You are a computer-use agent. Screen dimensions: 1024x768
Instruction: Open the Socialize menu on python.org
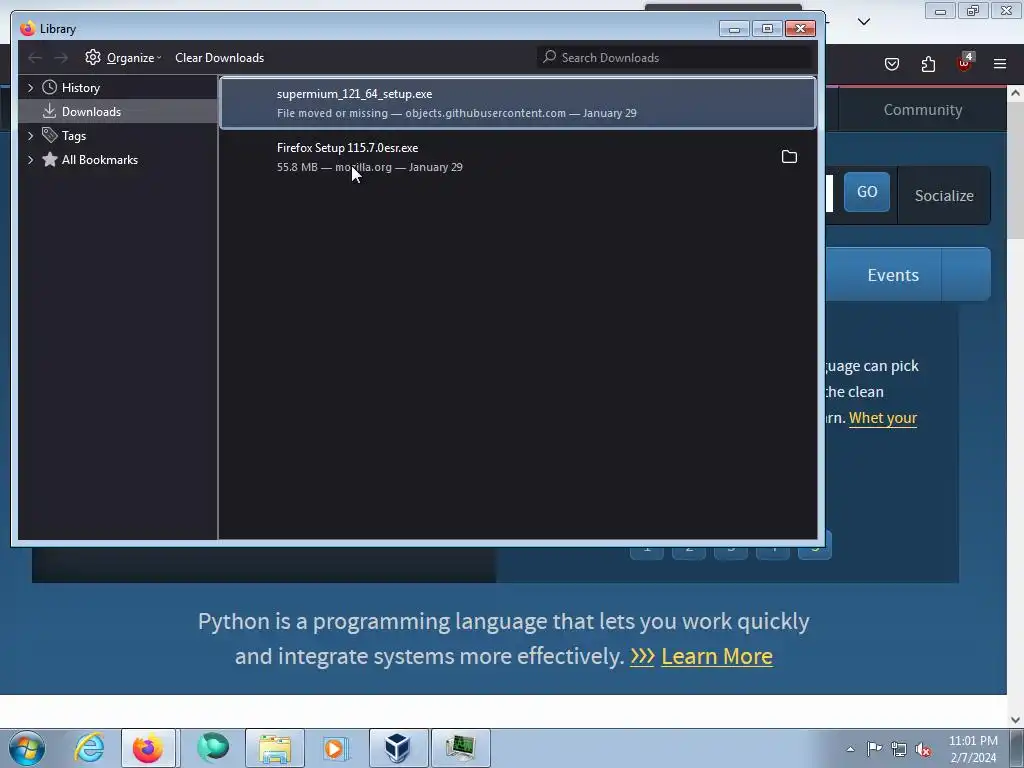[x=944, y=195]
